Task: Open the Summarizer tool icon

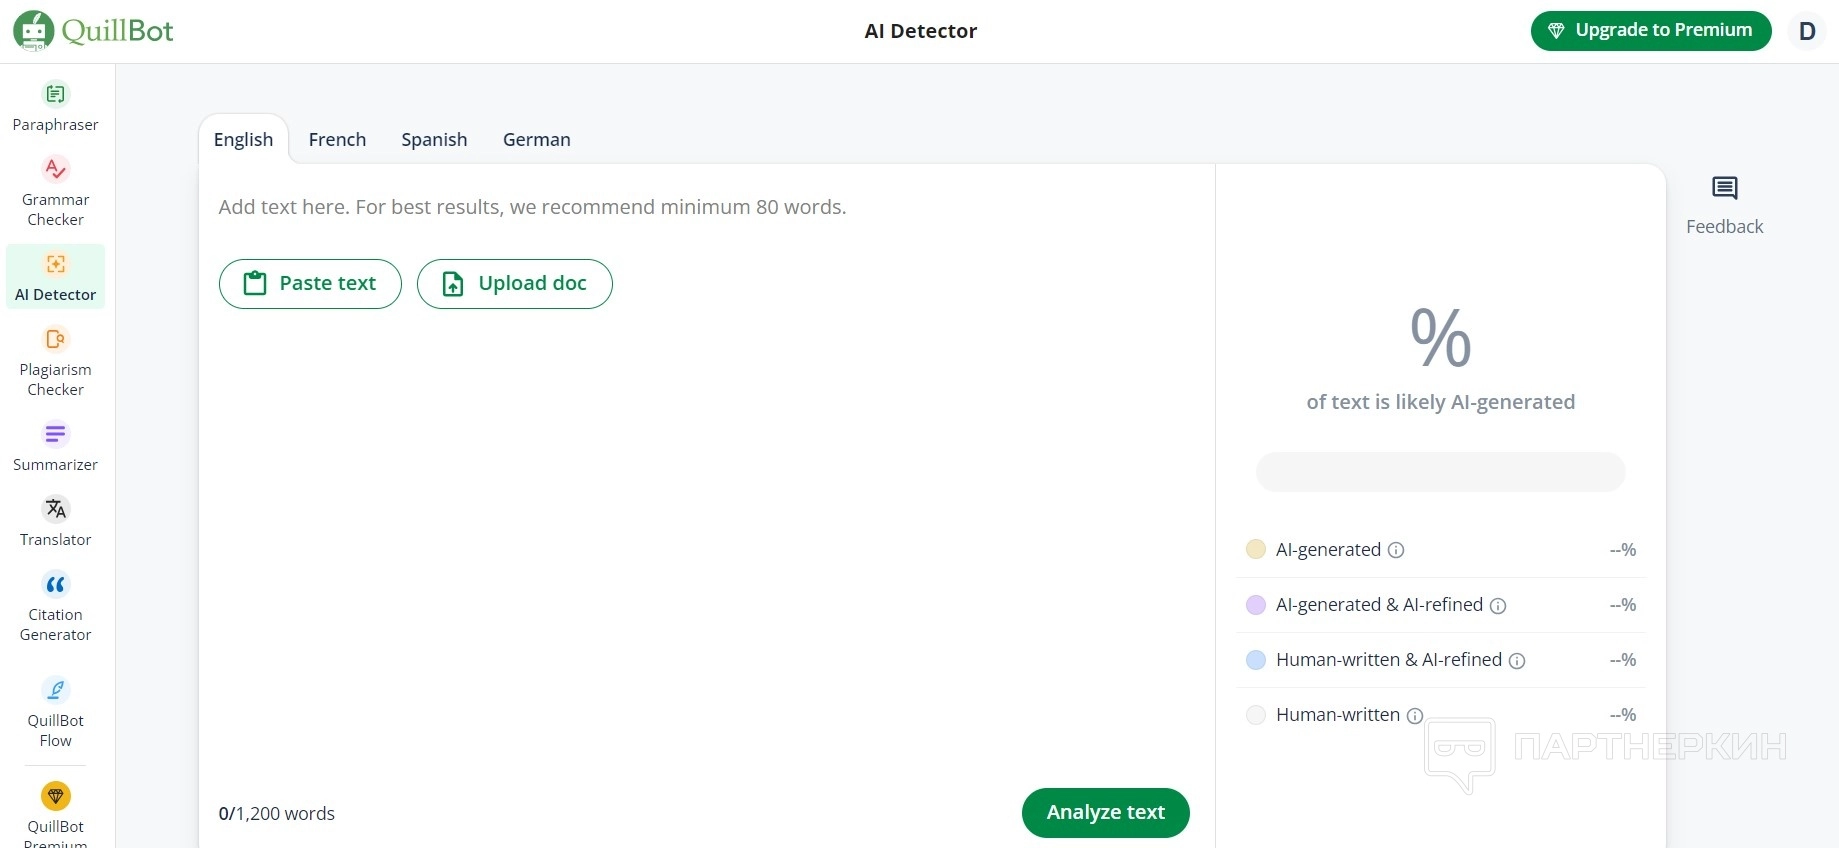Action: point(56,434)
